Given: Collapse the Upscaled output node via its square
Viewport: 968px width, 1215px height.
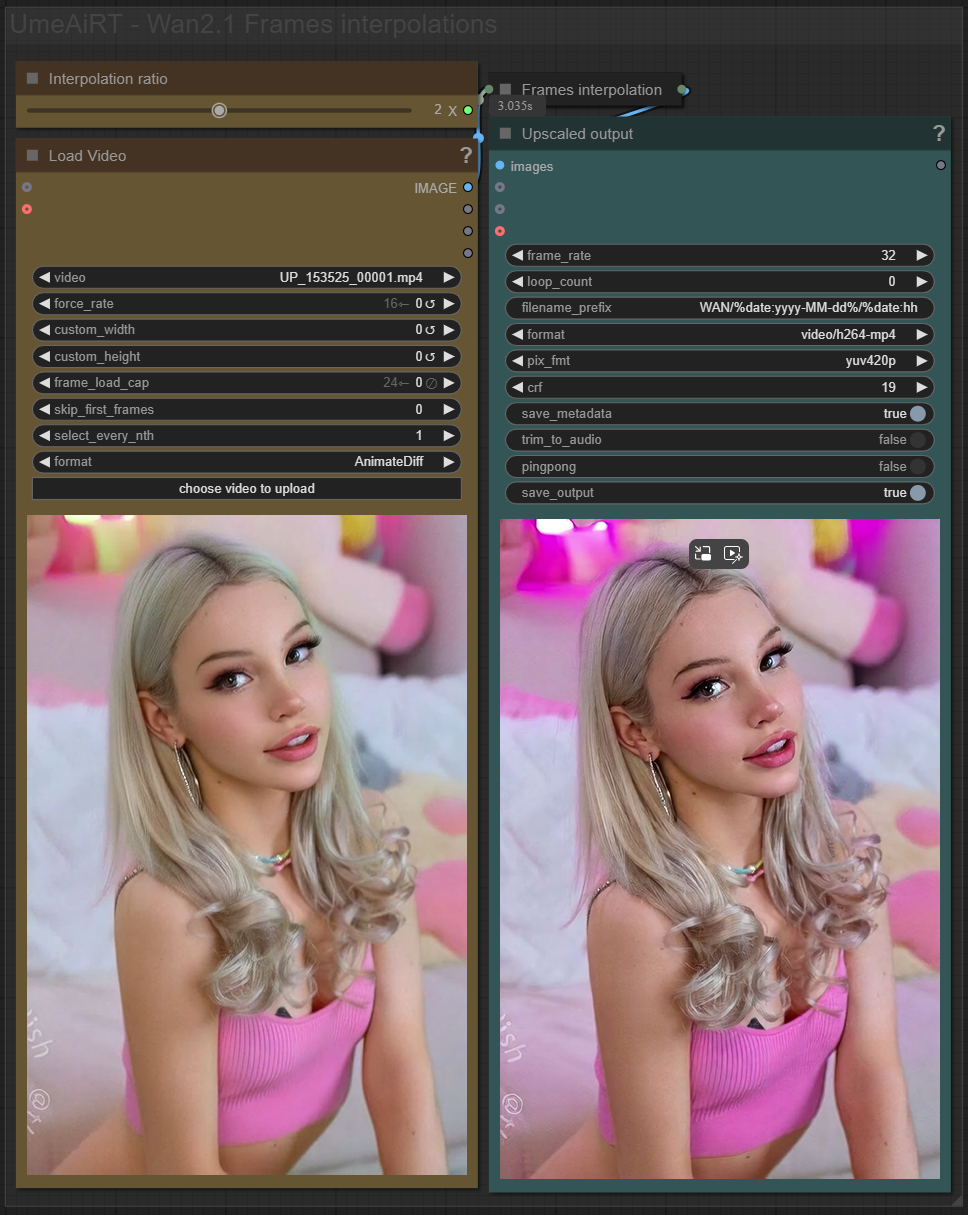Looking at the screenshot, I should [x=505, y=133].
